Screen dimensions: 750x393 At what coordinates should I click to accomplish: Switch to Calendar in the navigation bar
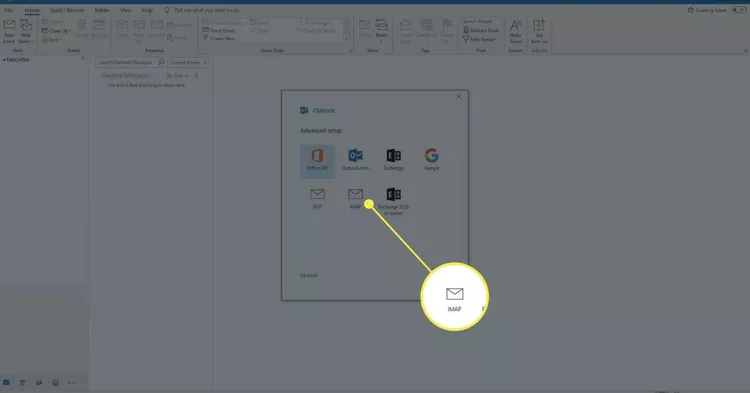click(22, 382)
